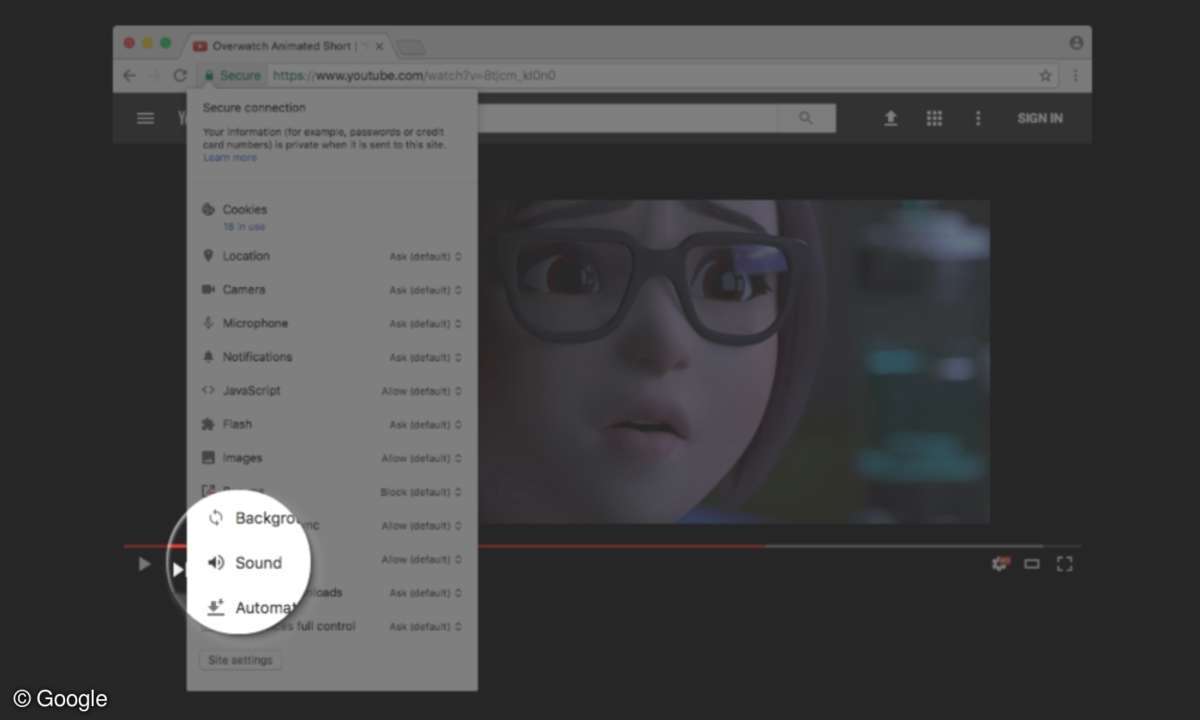Click the YouTube upload arrow icon
The width and height of the screenshot is (1200, 720).
[890, 118]
